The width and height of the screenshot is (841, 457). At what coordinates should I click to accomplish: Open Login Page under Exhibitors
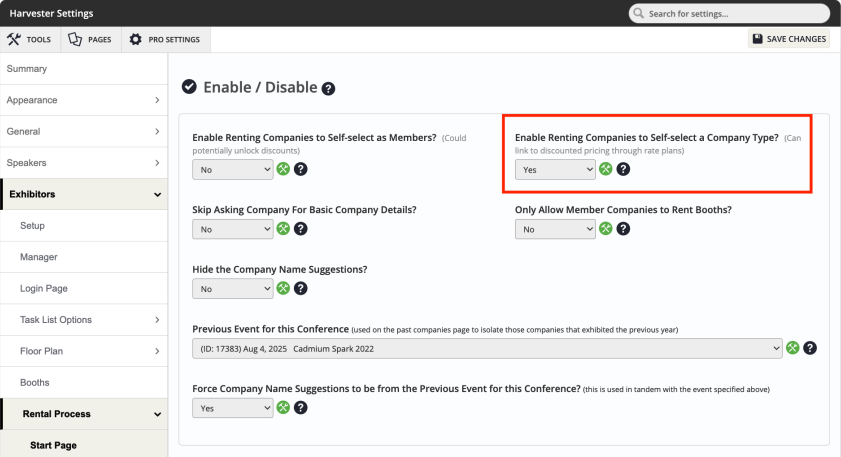pos(84,289)
